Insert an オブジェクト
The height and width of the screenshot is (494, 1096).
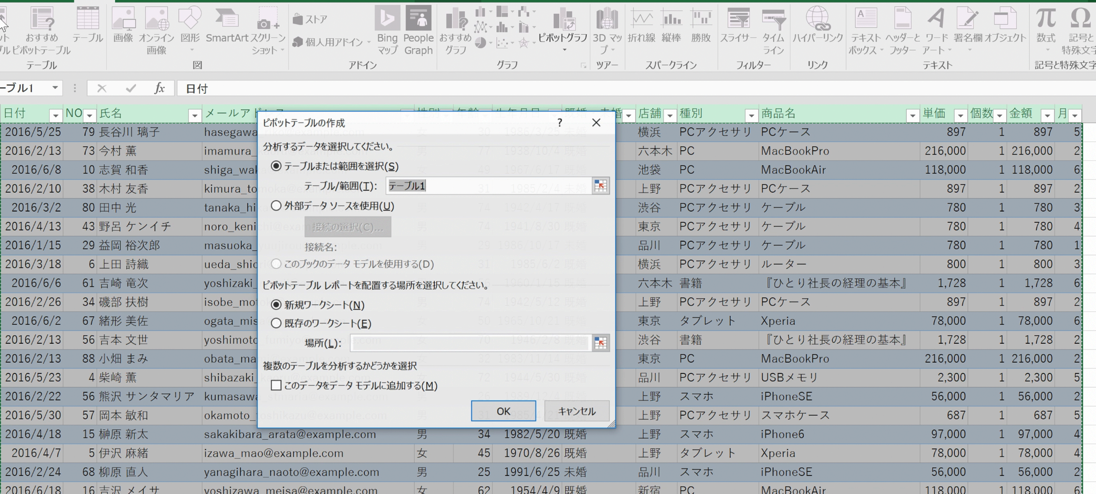coord(1004,27)
